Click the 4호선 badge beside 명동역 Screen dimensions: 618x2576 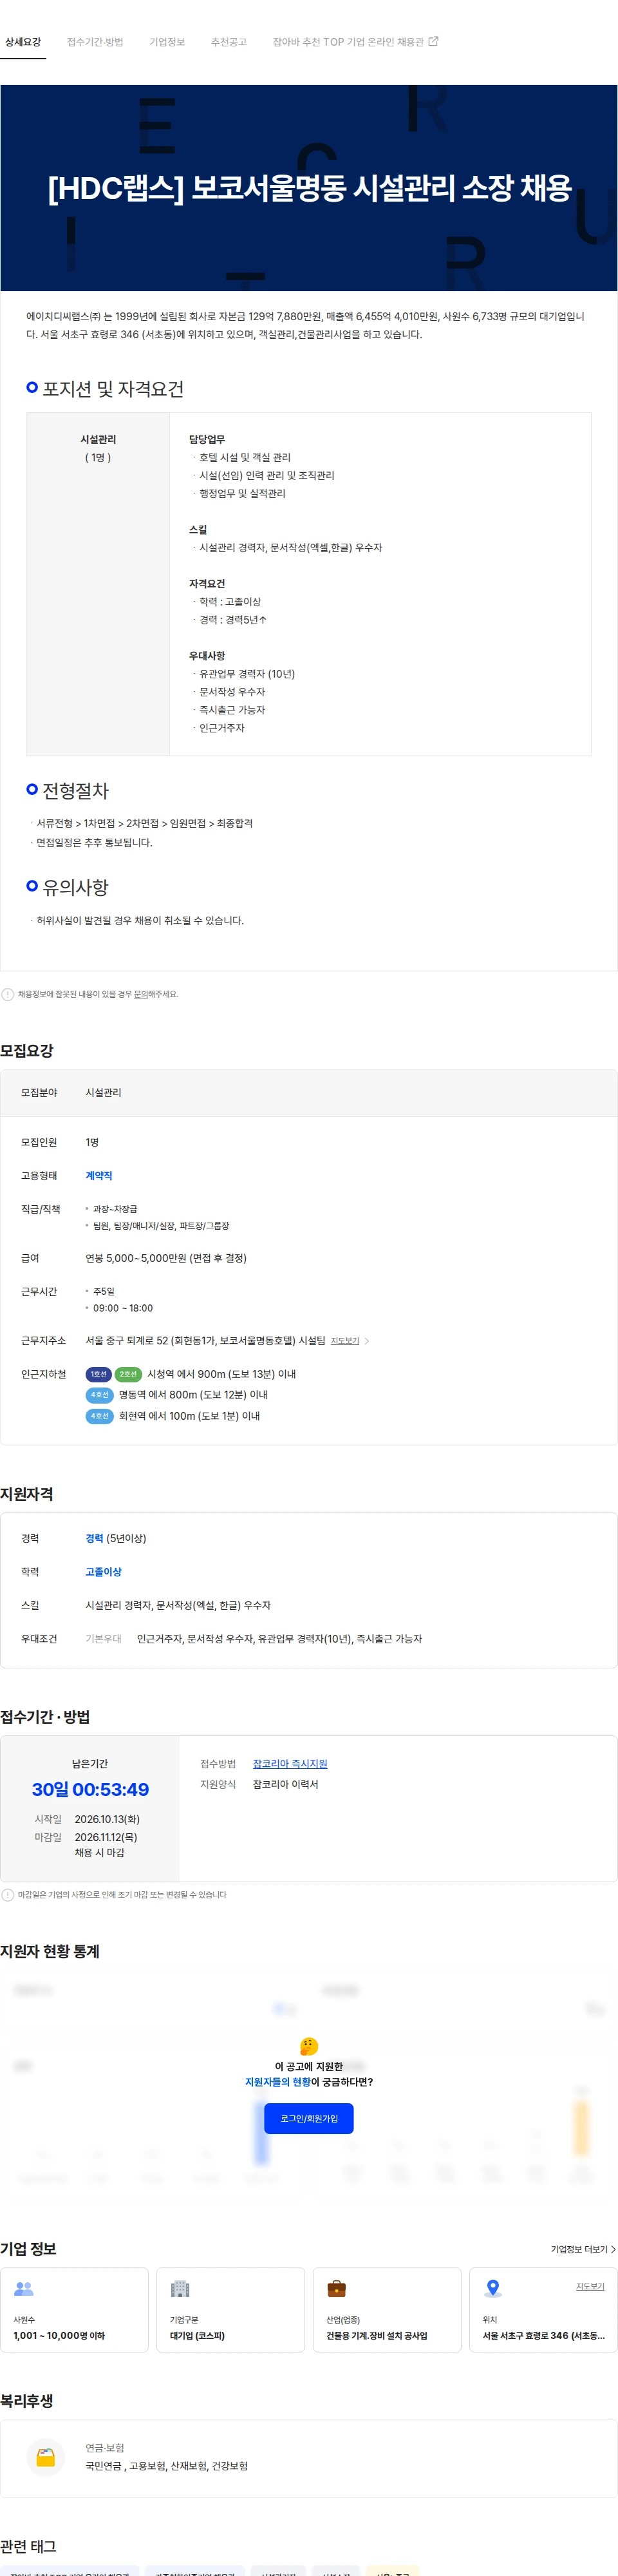click(100, 1395)
